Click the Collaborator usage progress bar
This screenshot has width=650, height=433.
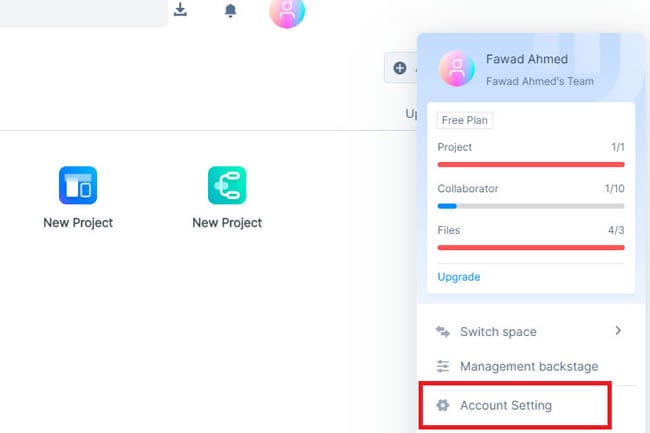531,205
